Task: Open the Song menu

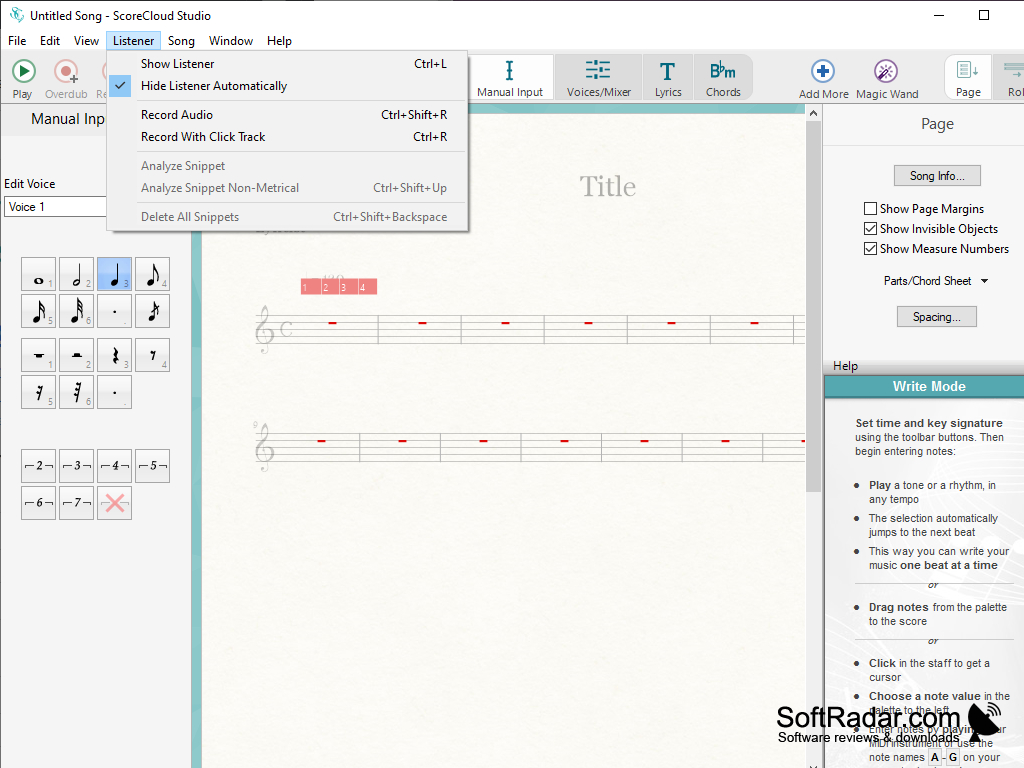Action: [181, 40]
